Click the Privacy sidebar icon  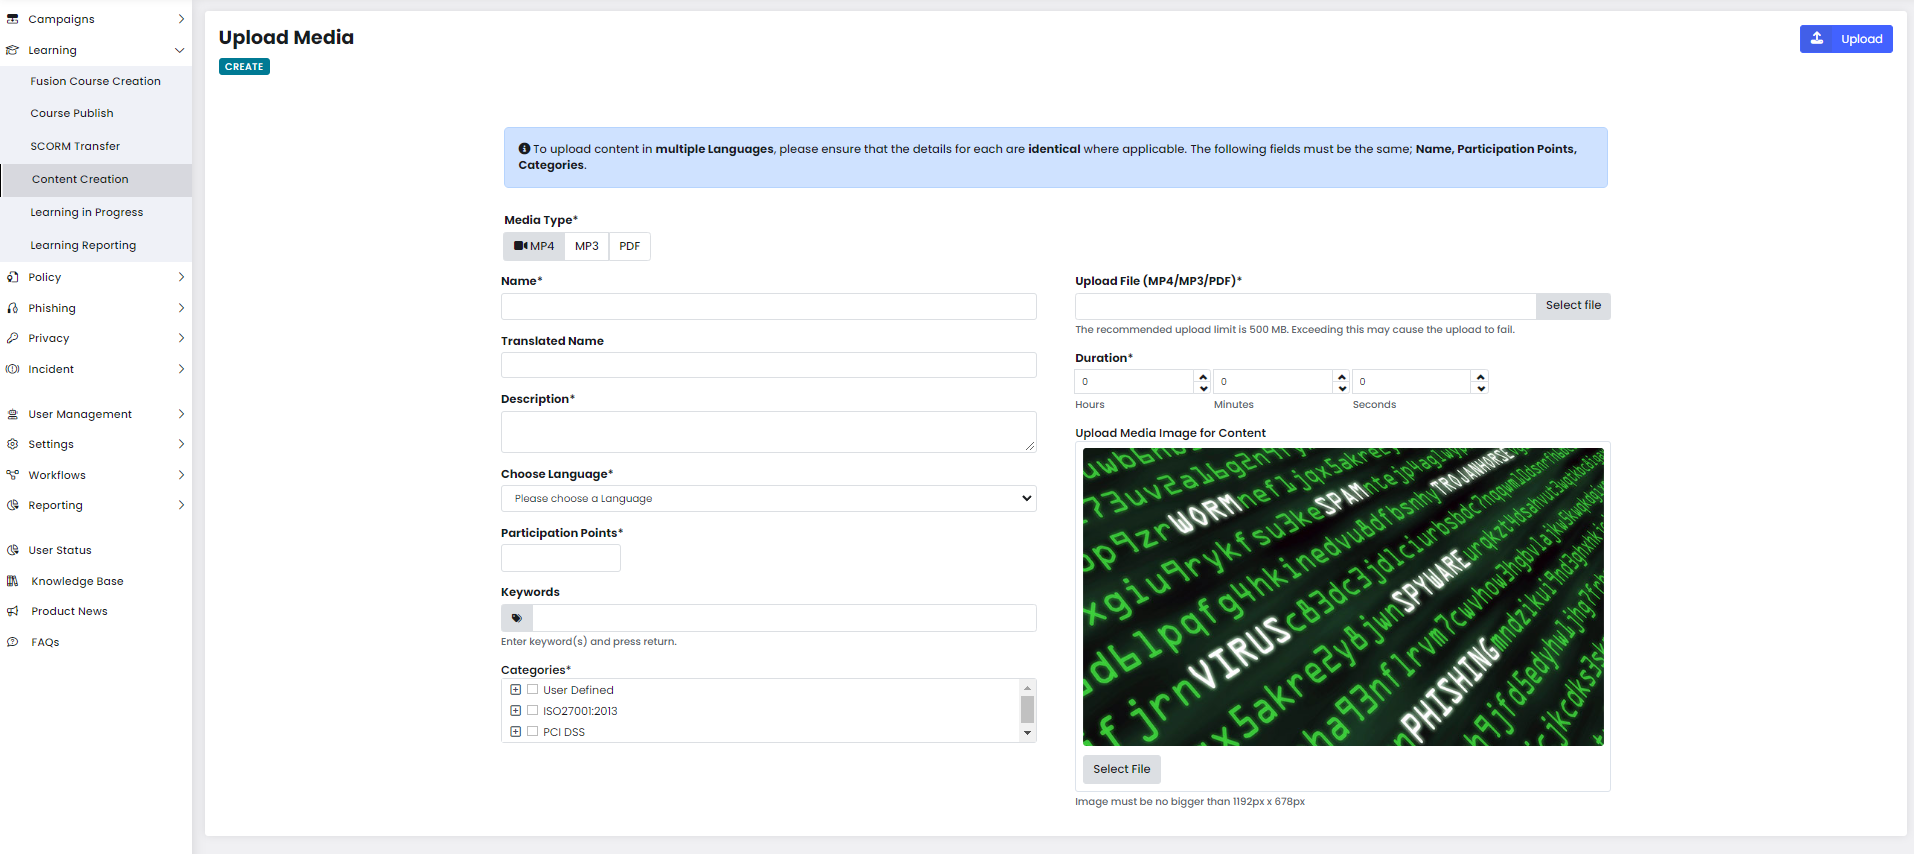coord(12,338)
